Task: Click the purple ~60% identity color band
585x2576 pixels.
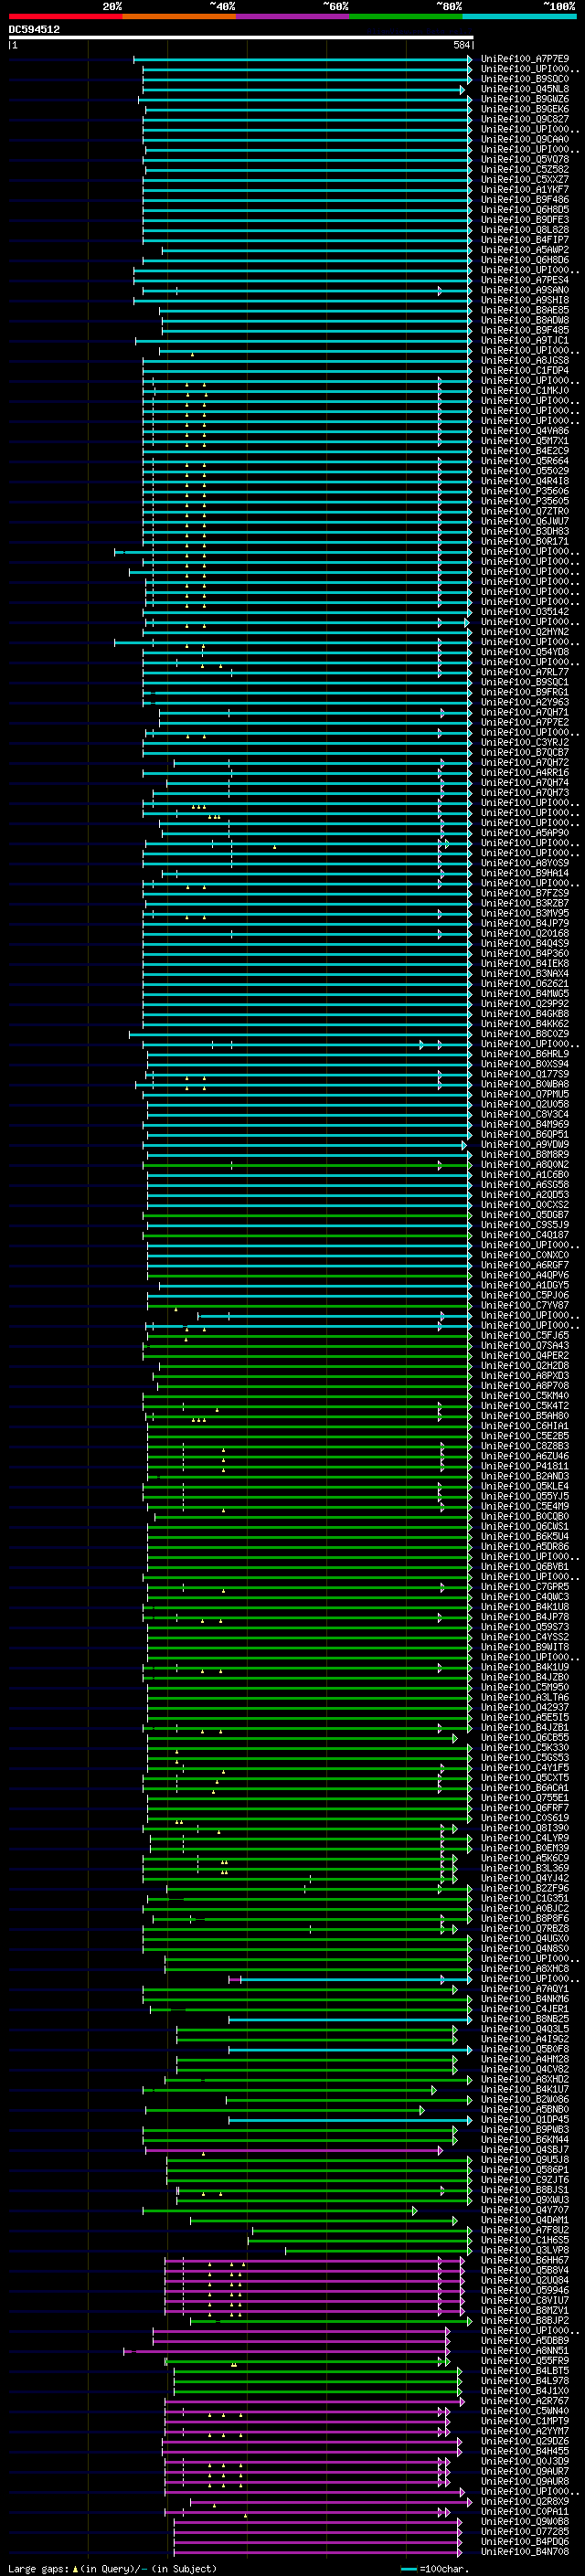Action: [292, 16]
